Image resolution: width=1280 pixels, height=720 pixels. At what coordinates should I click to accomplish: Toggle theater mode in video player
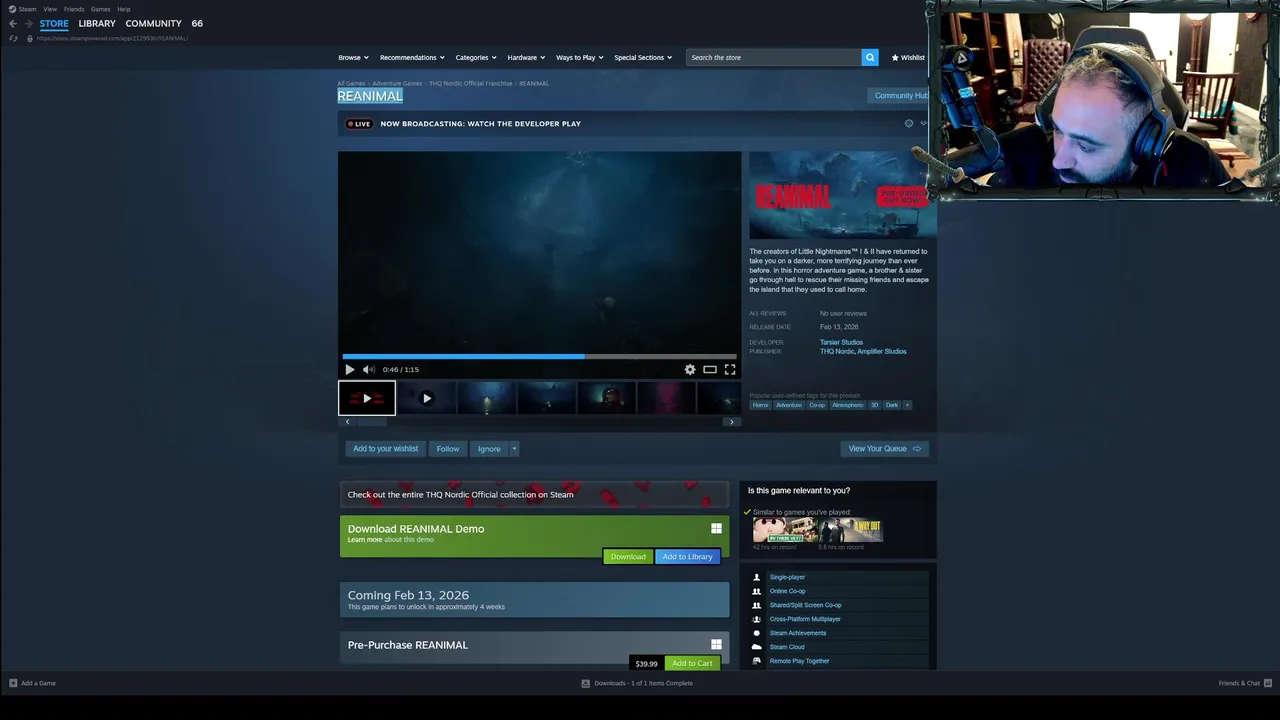[710, 369]
